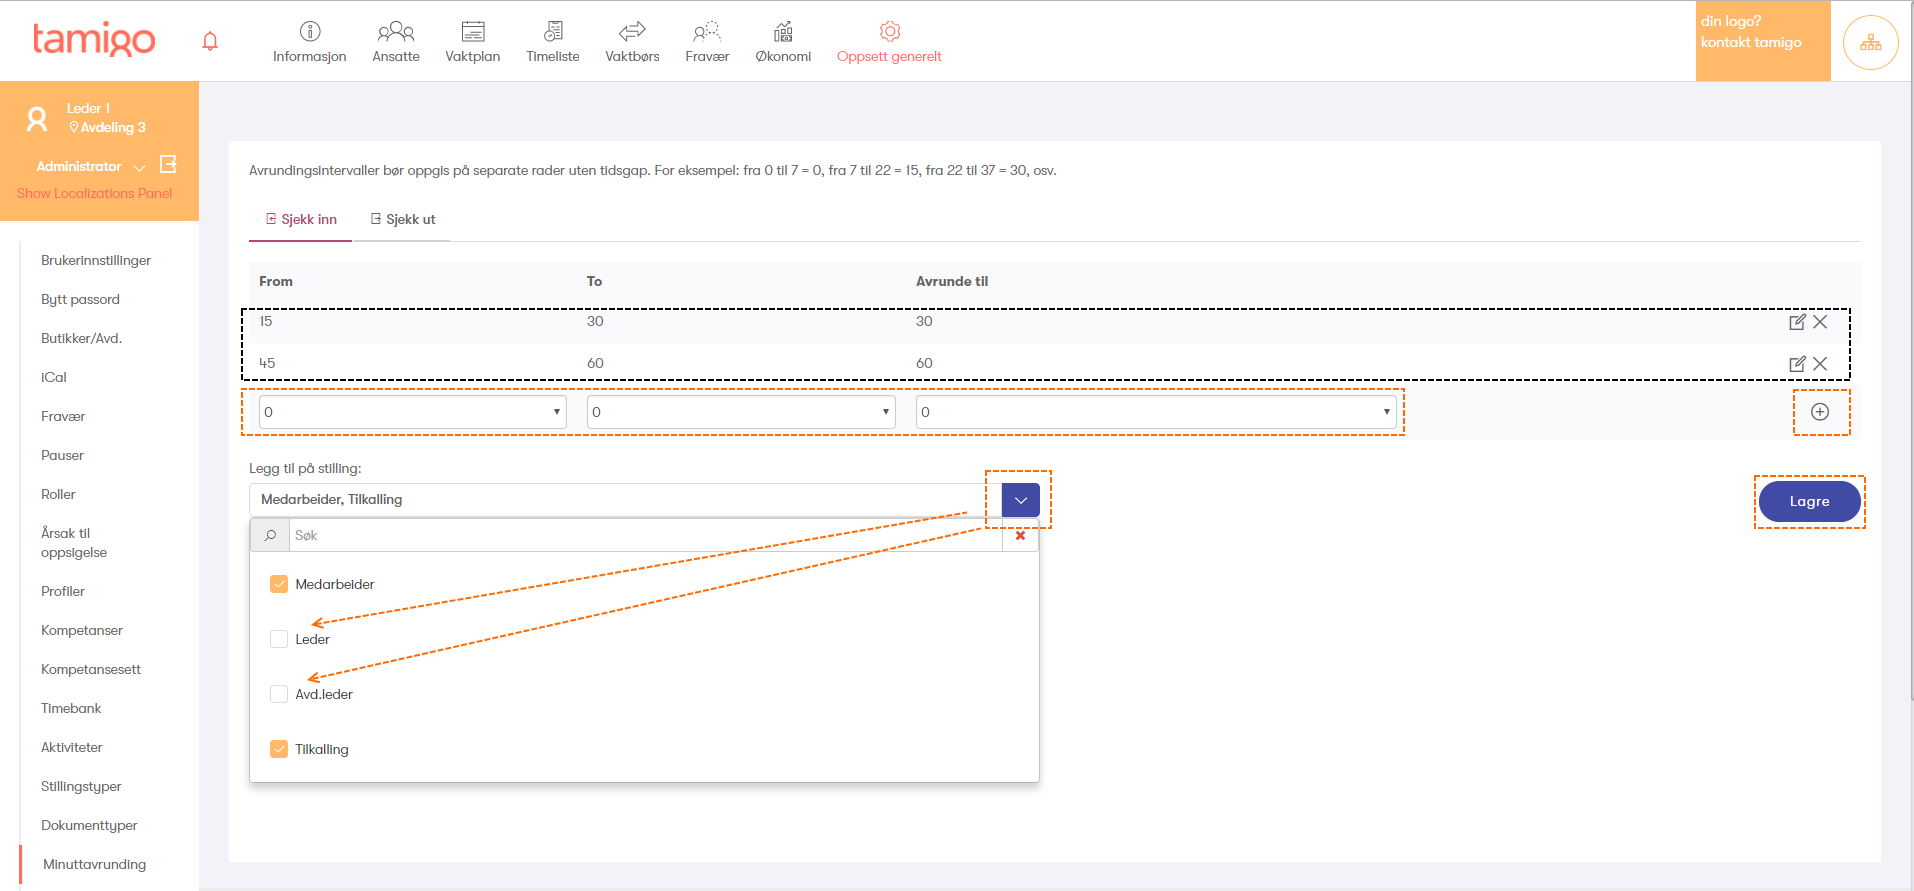Open Fravær in the sidebar
This screenshot has width=1914, height=891.
(63, 416)
